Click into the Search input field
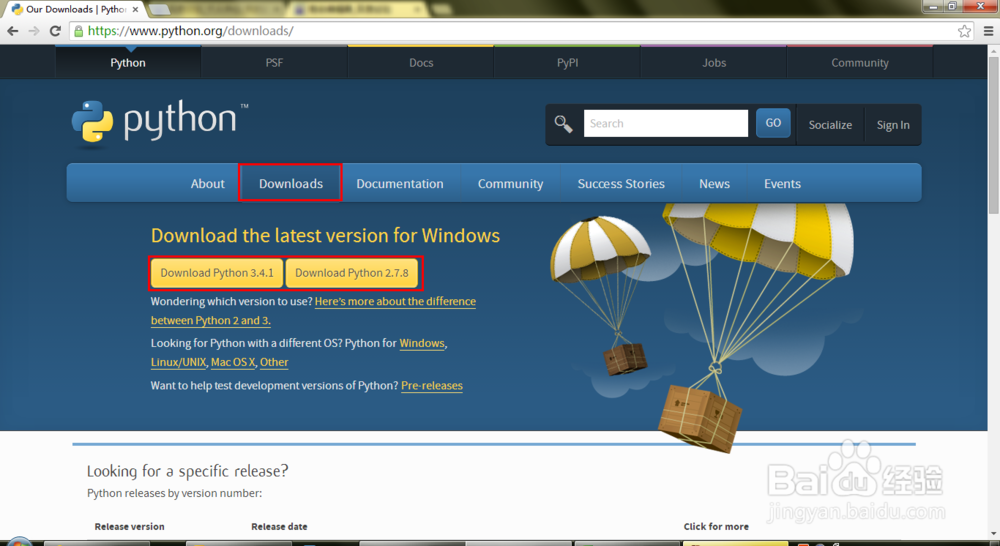 click(666, 123)
